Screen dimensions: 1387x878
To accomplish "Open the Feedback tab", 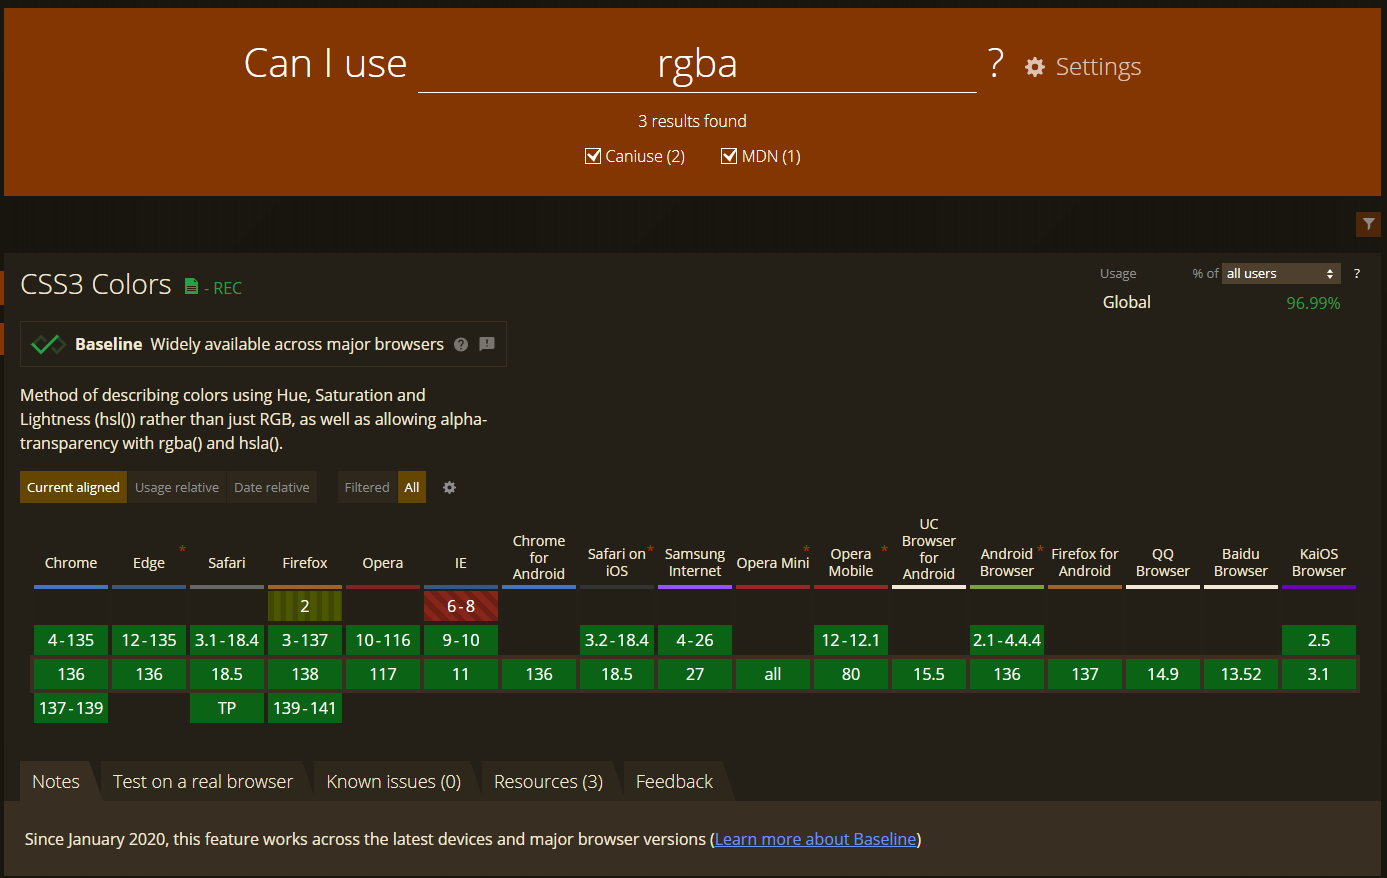I will coord(675,781).
